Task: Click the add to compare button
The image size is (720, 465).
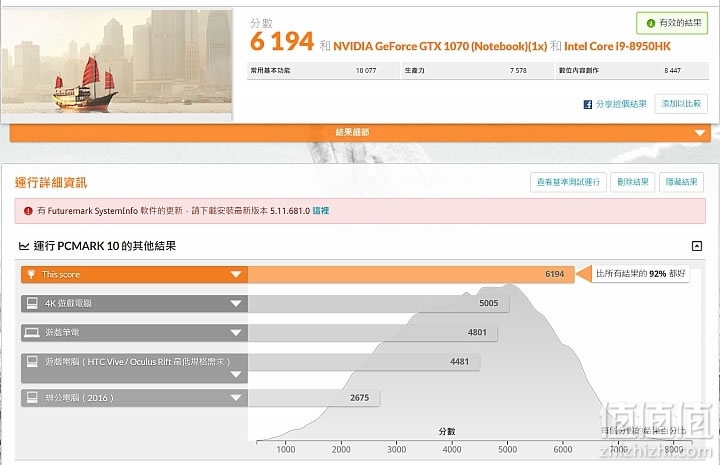Action: [681, 104]
